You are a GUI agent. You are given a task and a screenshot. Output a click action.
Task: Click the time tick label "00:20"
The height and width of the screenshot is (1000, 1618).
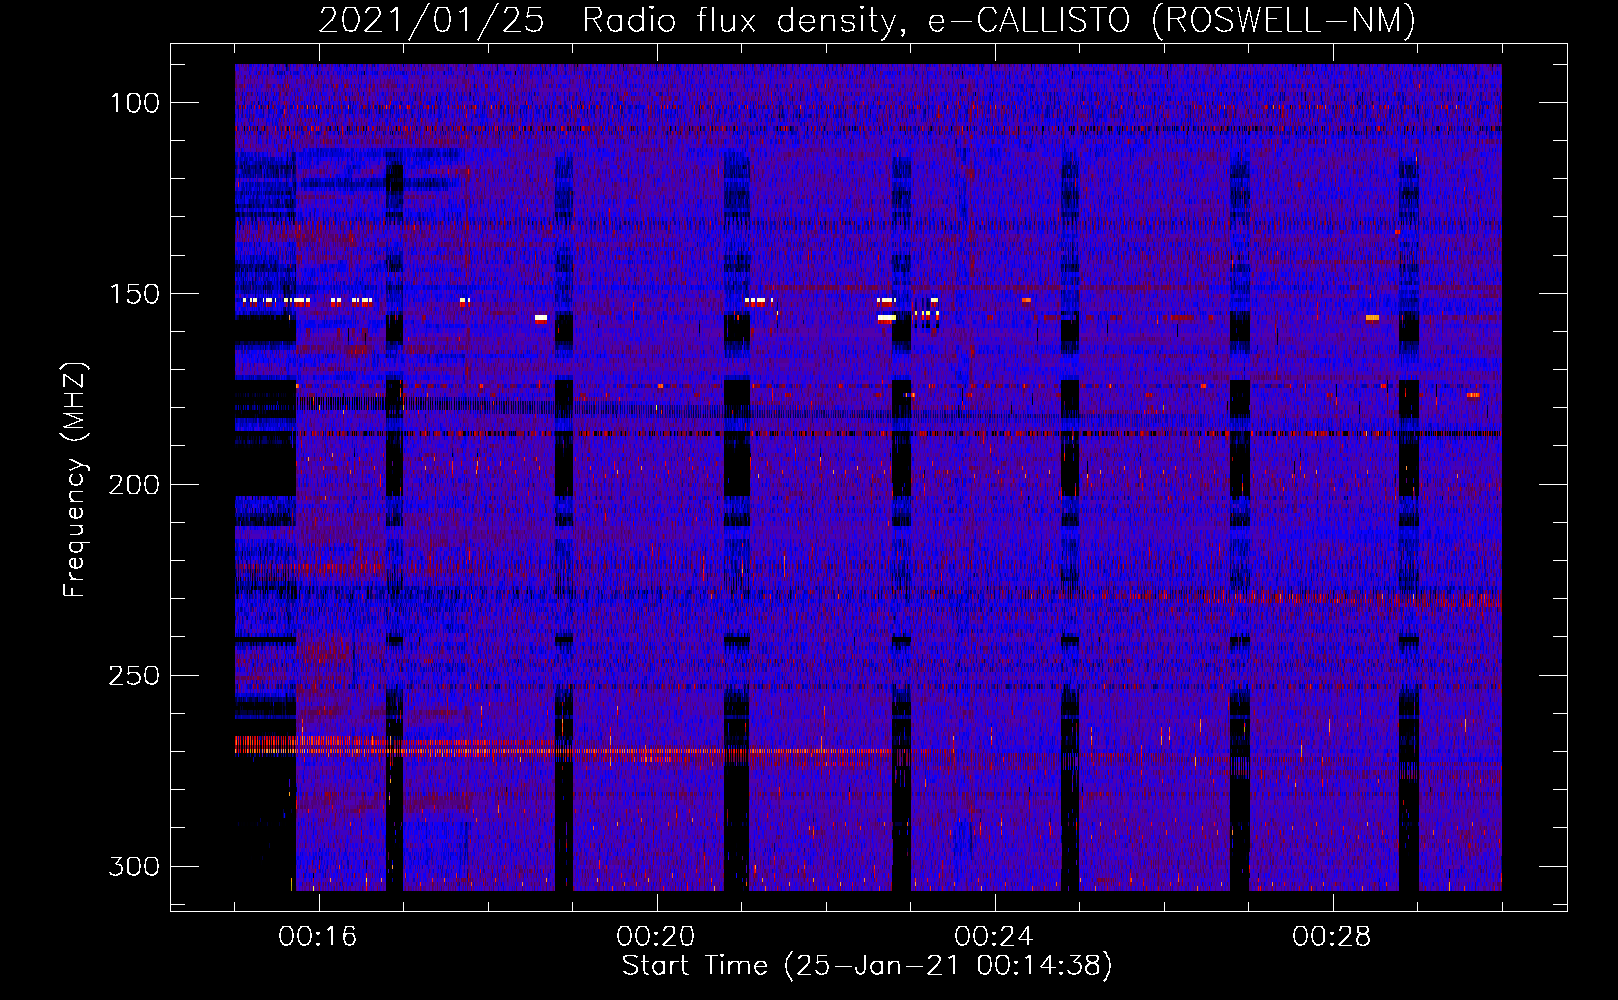coord(656,937)
